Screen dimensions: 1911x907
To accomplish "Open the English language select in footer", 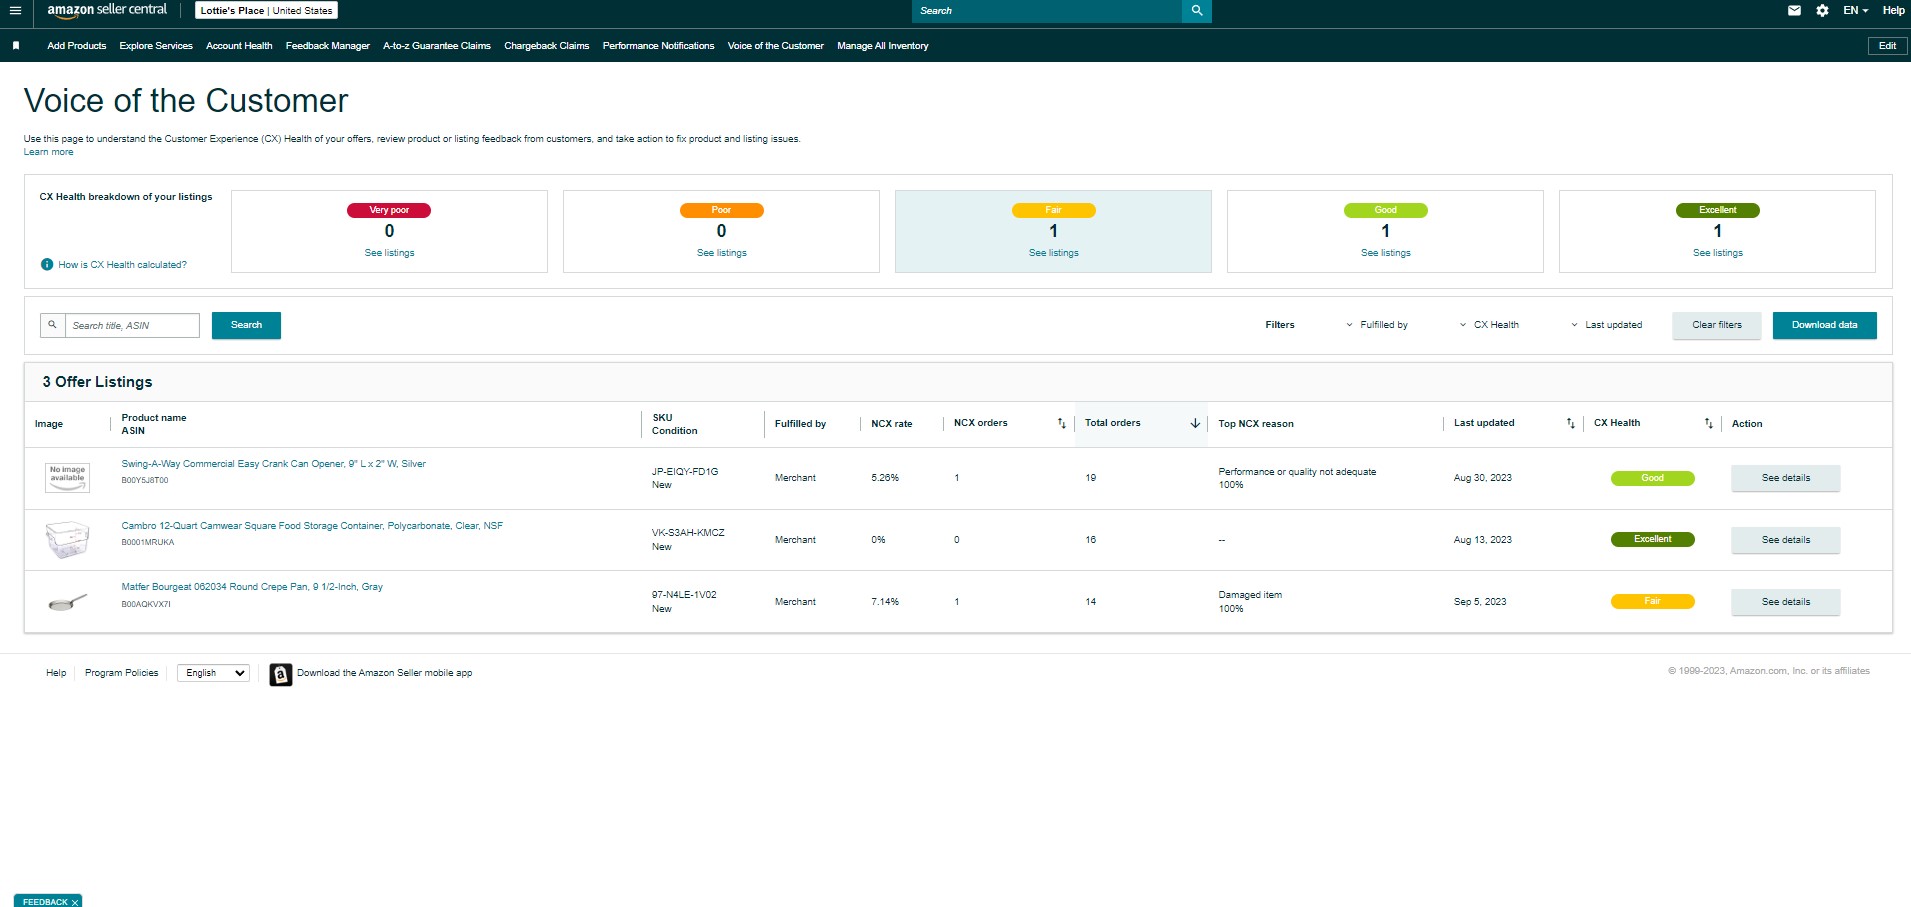I will tap(213, 673).
